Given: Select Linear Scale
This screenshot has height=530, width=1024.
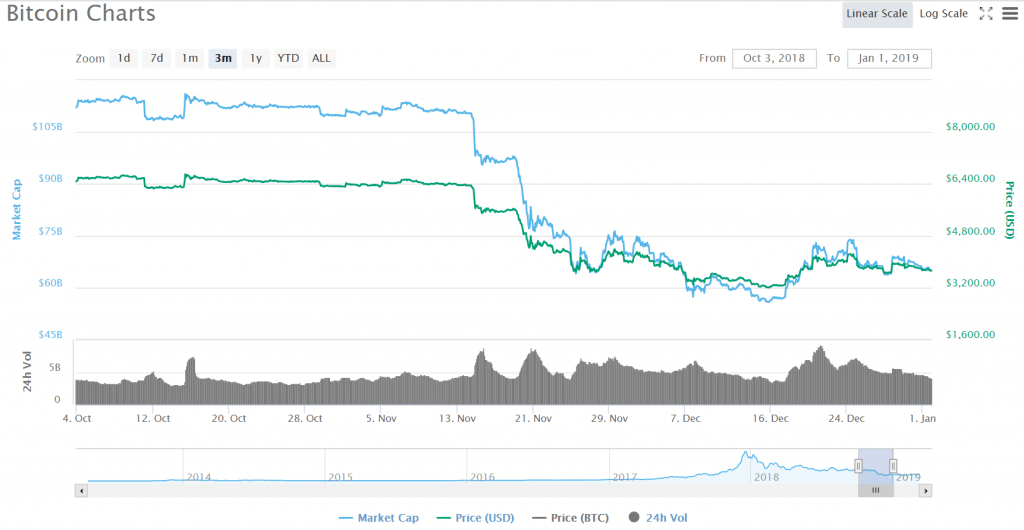Looking at the screenshot, I should (876, 14).
